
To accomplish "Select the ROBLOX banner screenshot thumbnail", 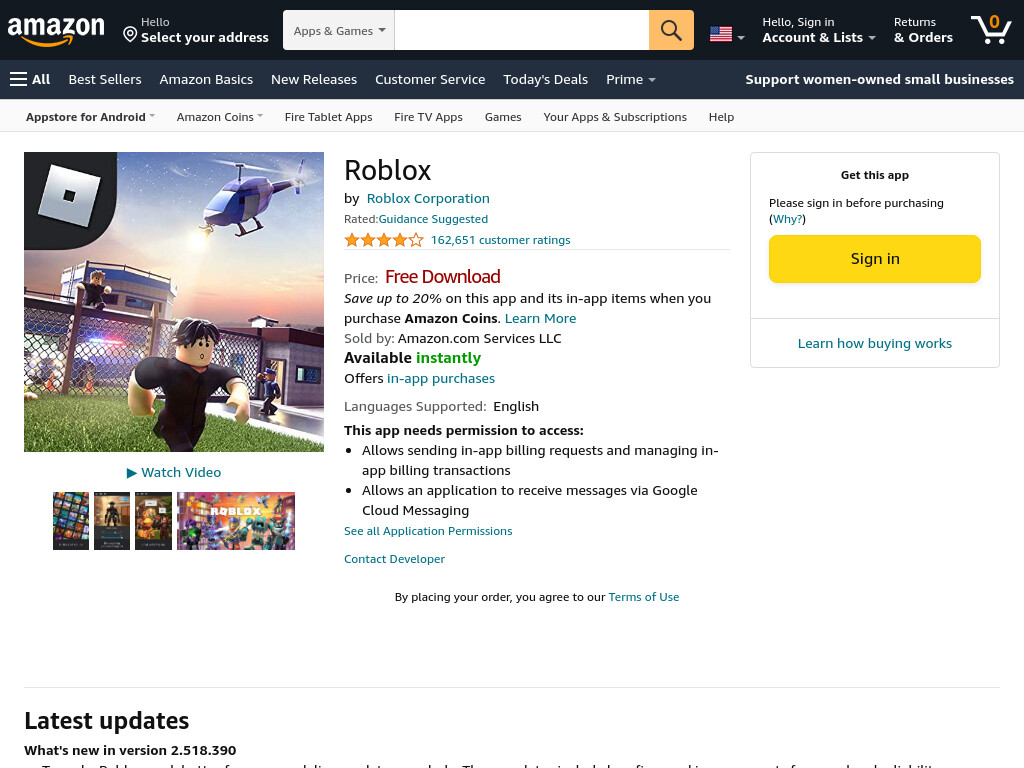I will [236, 521].
